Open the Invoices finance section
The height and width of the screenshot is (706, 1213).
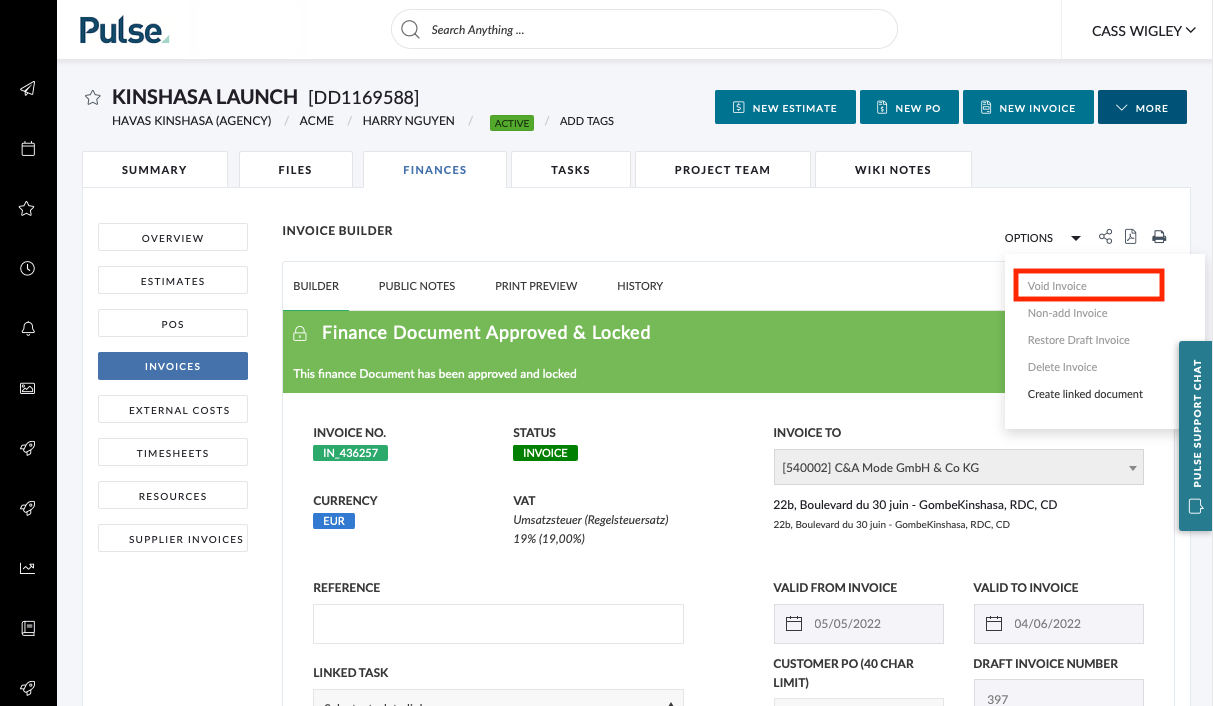(173, 366)
